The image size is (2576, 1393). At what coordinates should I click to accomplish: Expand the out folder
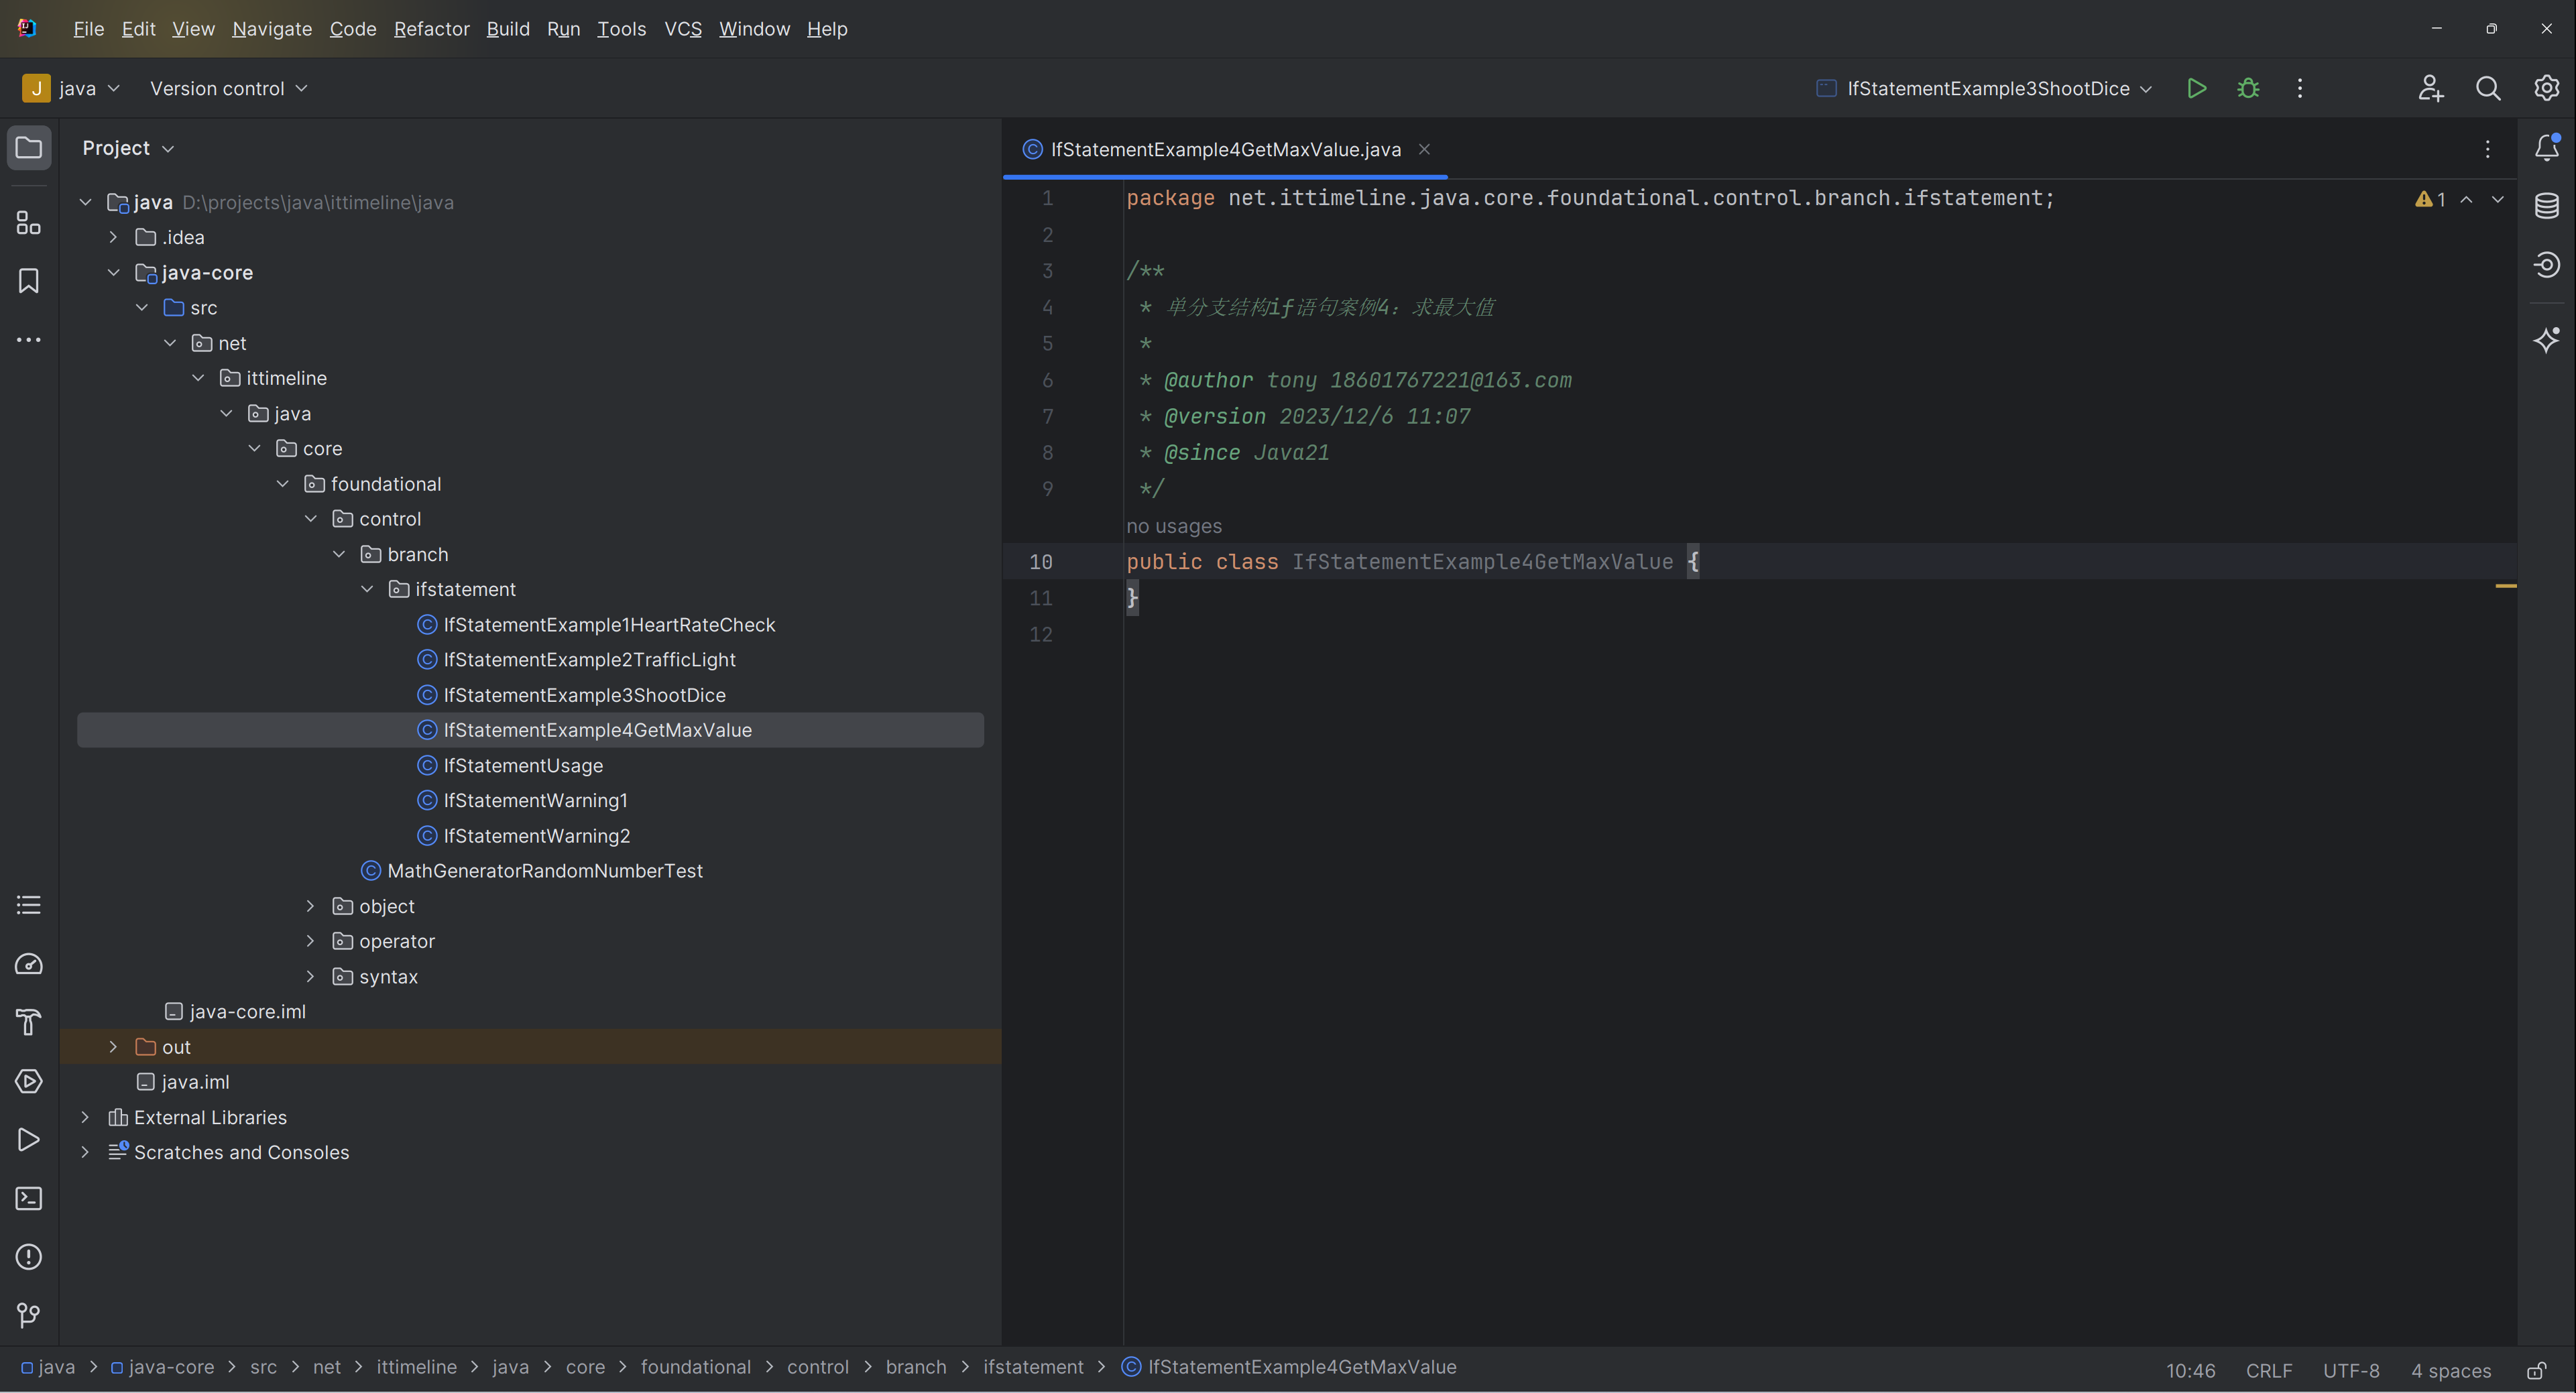(x=113, y=1047)
